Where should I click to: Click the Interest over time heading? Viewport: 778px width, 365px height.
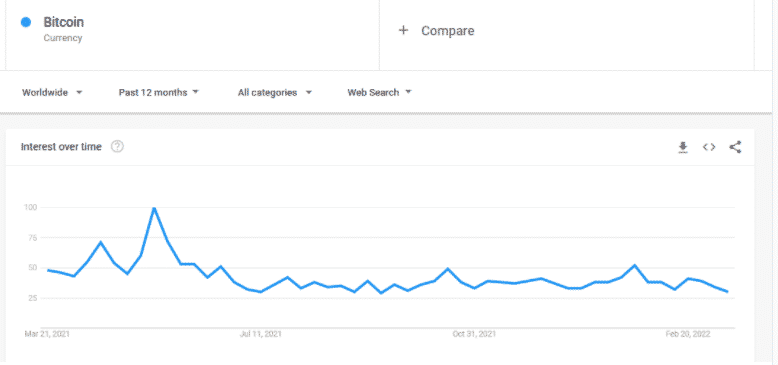coord(61,147)
